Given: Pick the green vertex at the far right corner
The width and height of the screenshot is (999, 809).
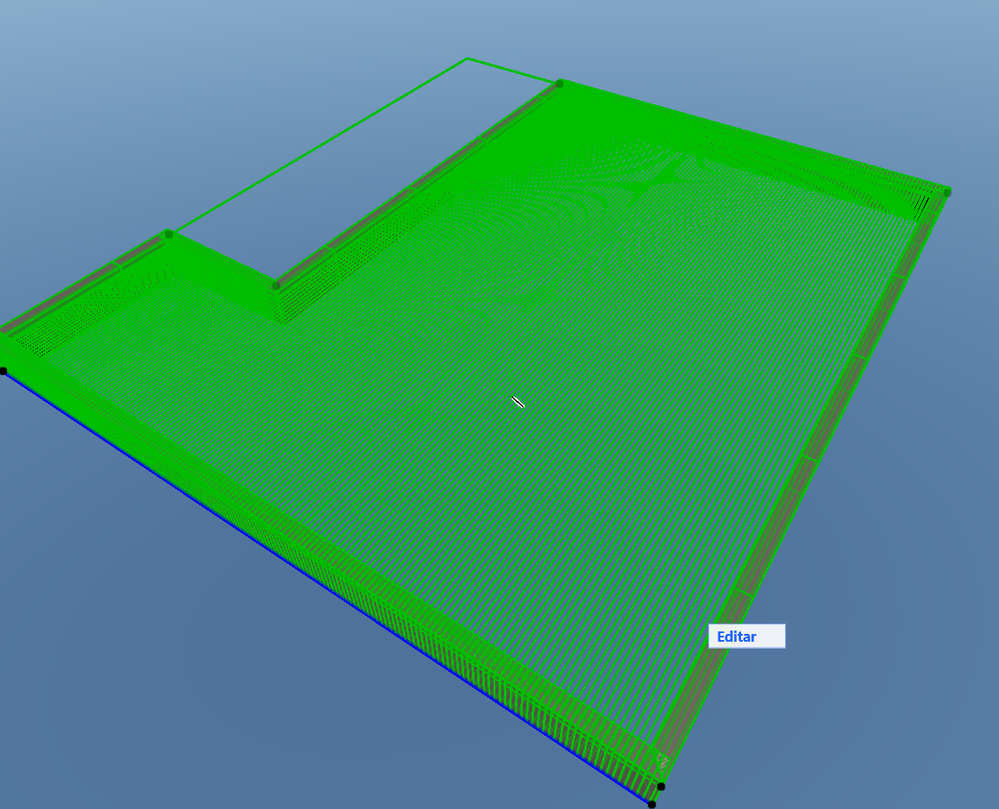Looking at the screenshot, I should click(x=947, y=192).
